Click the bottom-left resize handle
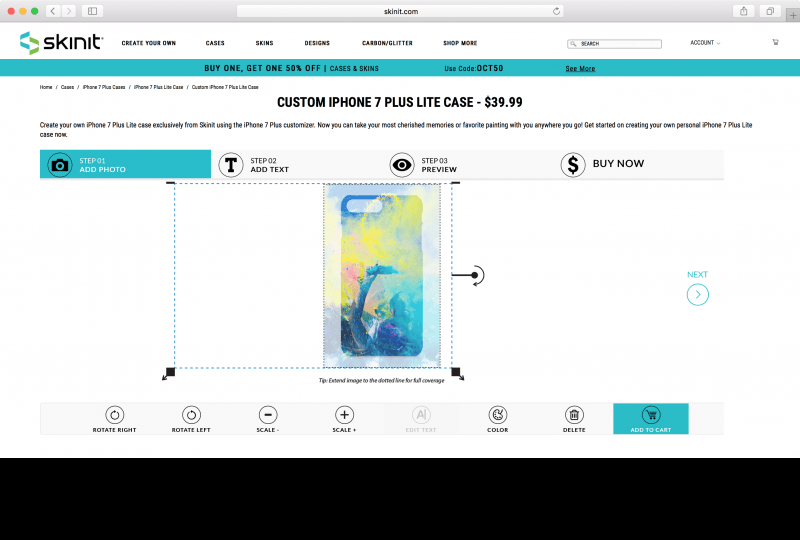The width and height of the screenshot is (800, 540). (169, 373)
